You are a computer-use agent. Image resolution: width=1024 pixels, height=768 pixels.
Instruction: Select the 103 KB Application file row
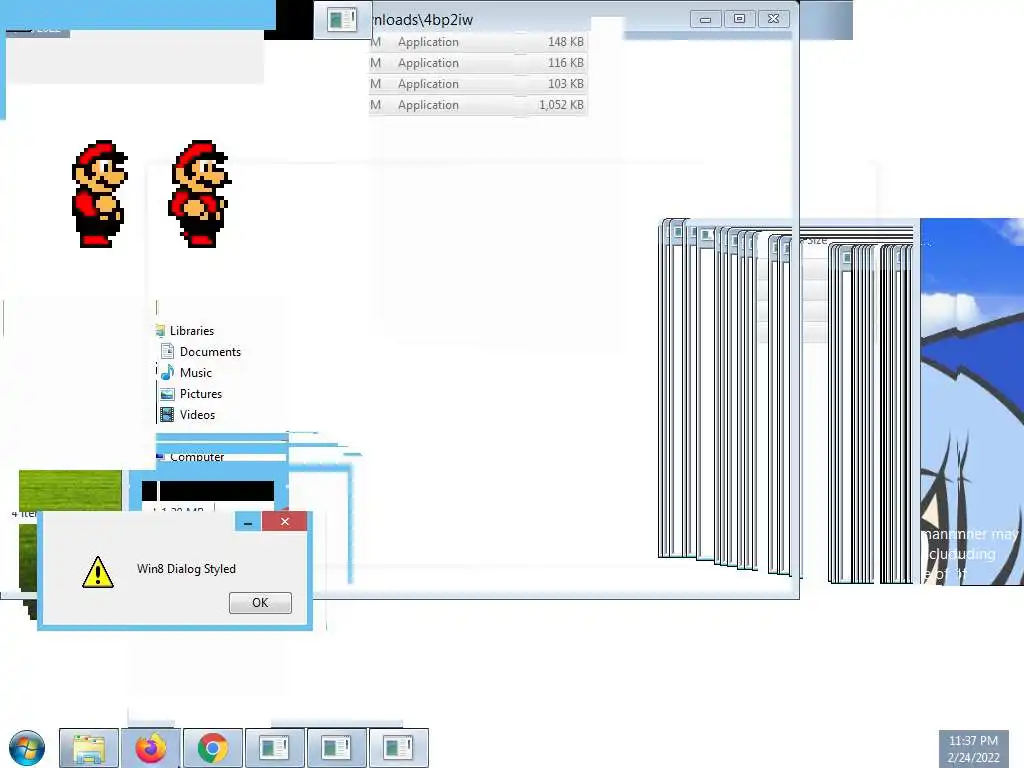(x=478, y=84)
